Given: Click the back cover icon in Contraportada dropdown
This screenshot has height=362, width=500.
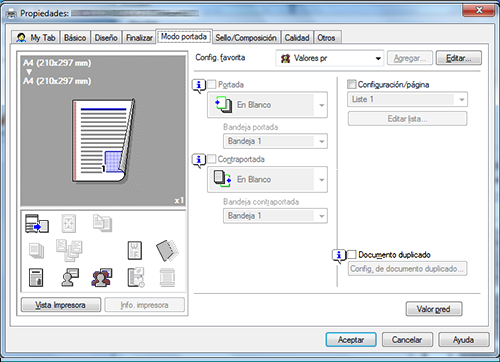Looking at the screenshot, I should click(x=223, y=179).
